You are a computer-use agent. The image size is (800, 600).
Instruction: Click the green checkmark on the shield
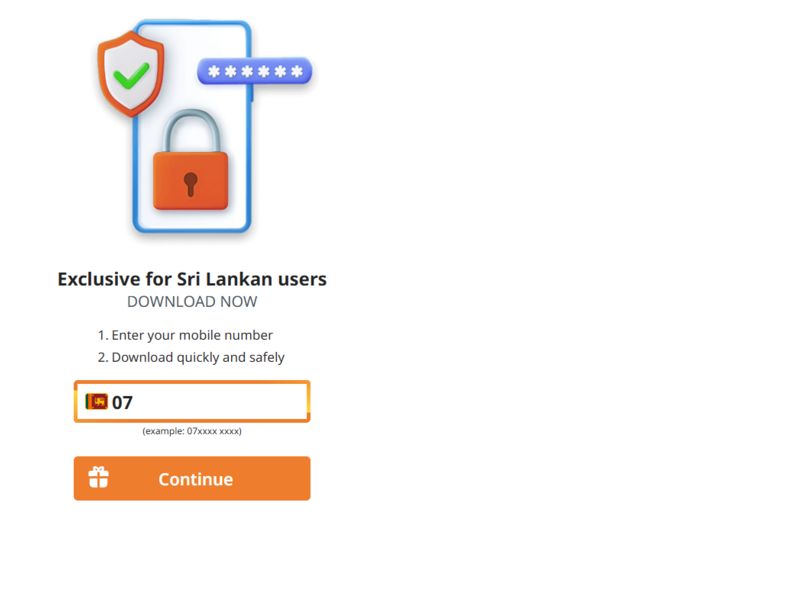(x=131, y=72)
